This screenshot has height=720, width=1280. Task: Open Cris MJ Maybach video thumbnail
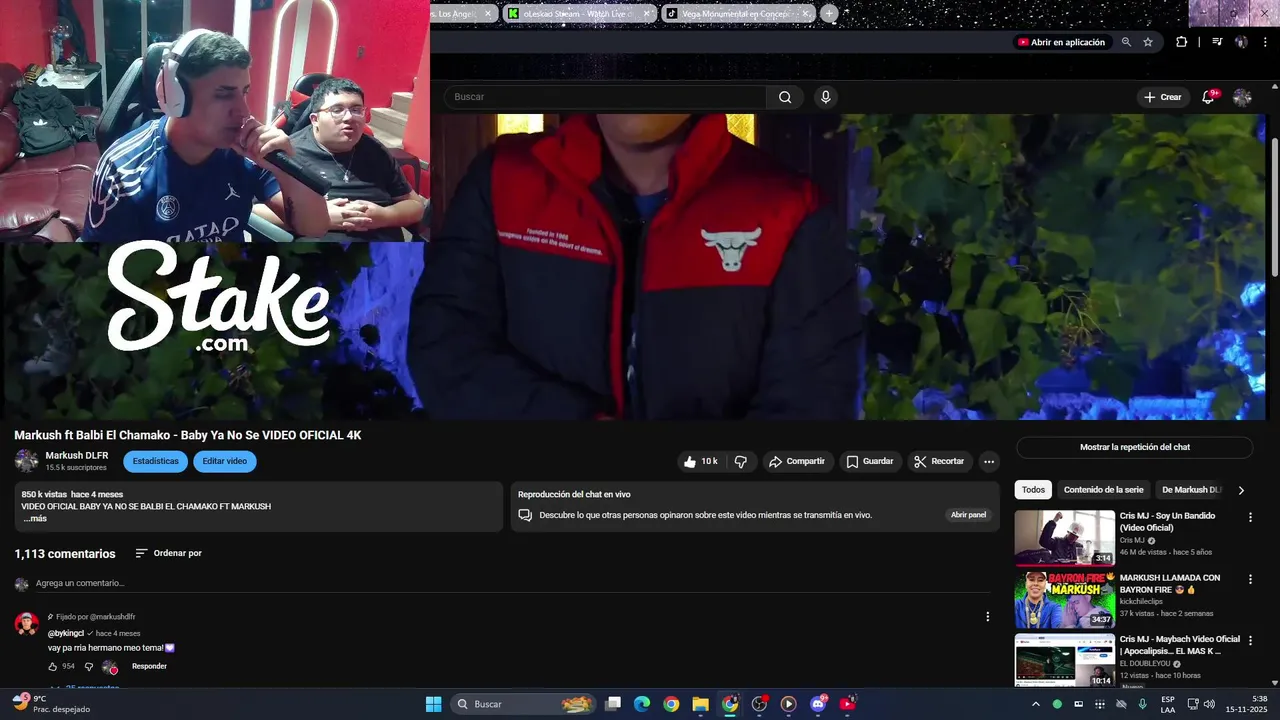(x=1065, y=660)
